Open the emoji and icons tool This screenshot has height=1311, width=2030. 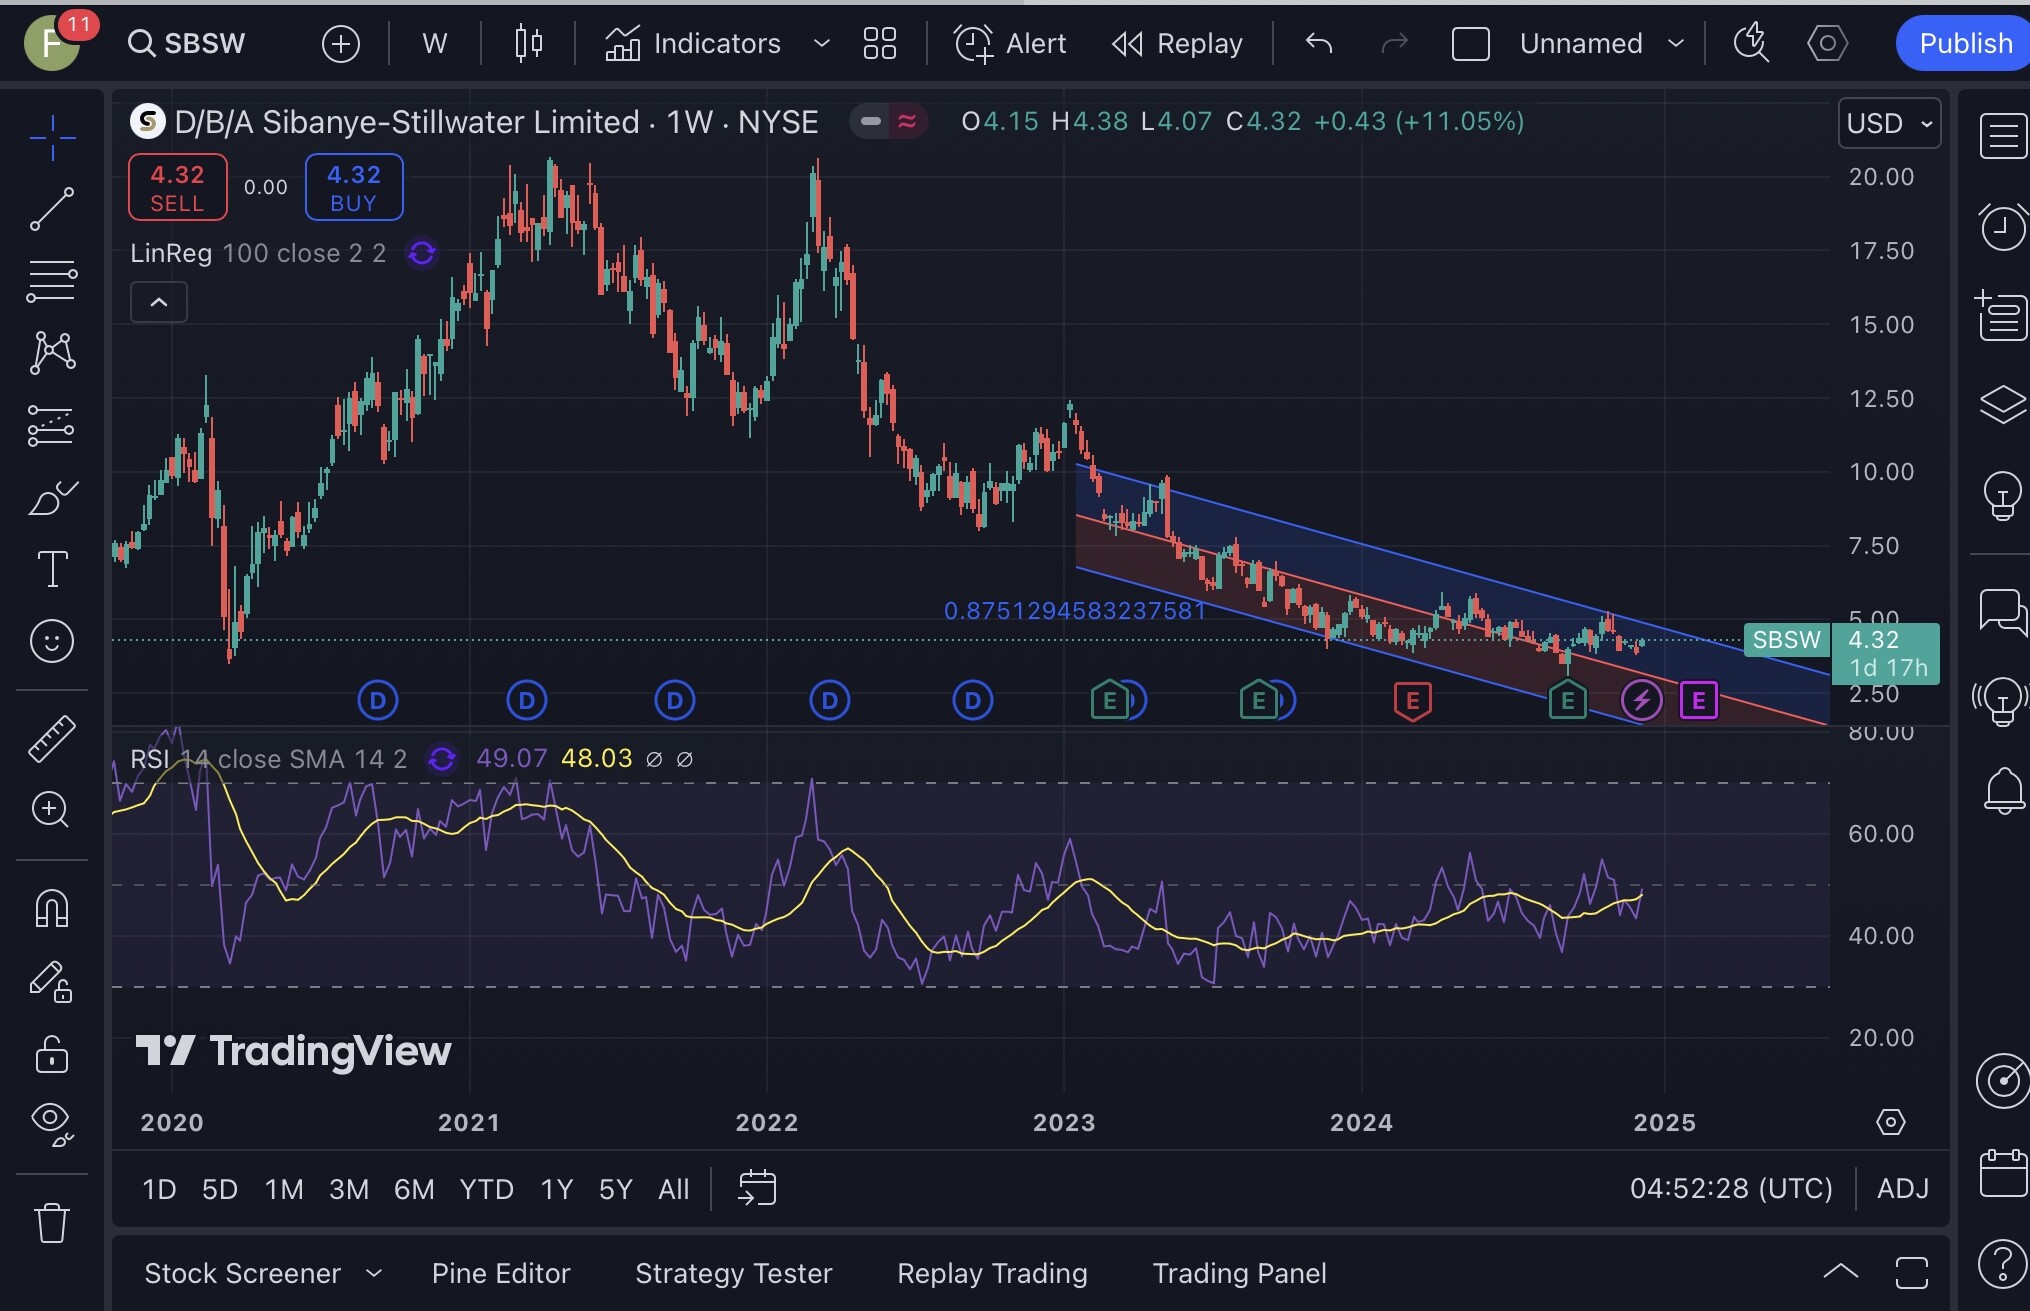coord(52,641)
